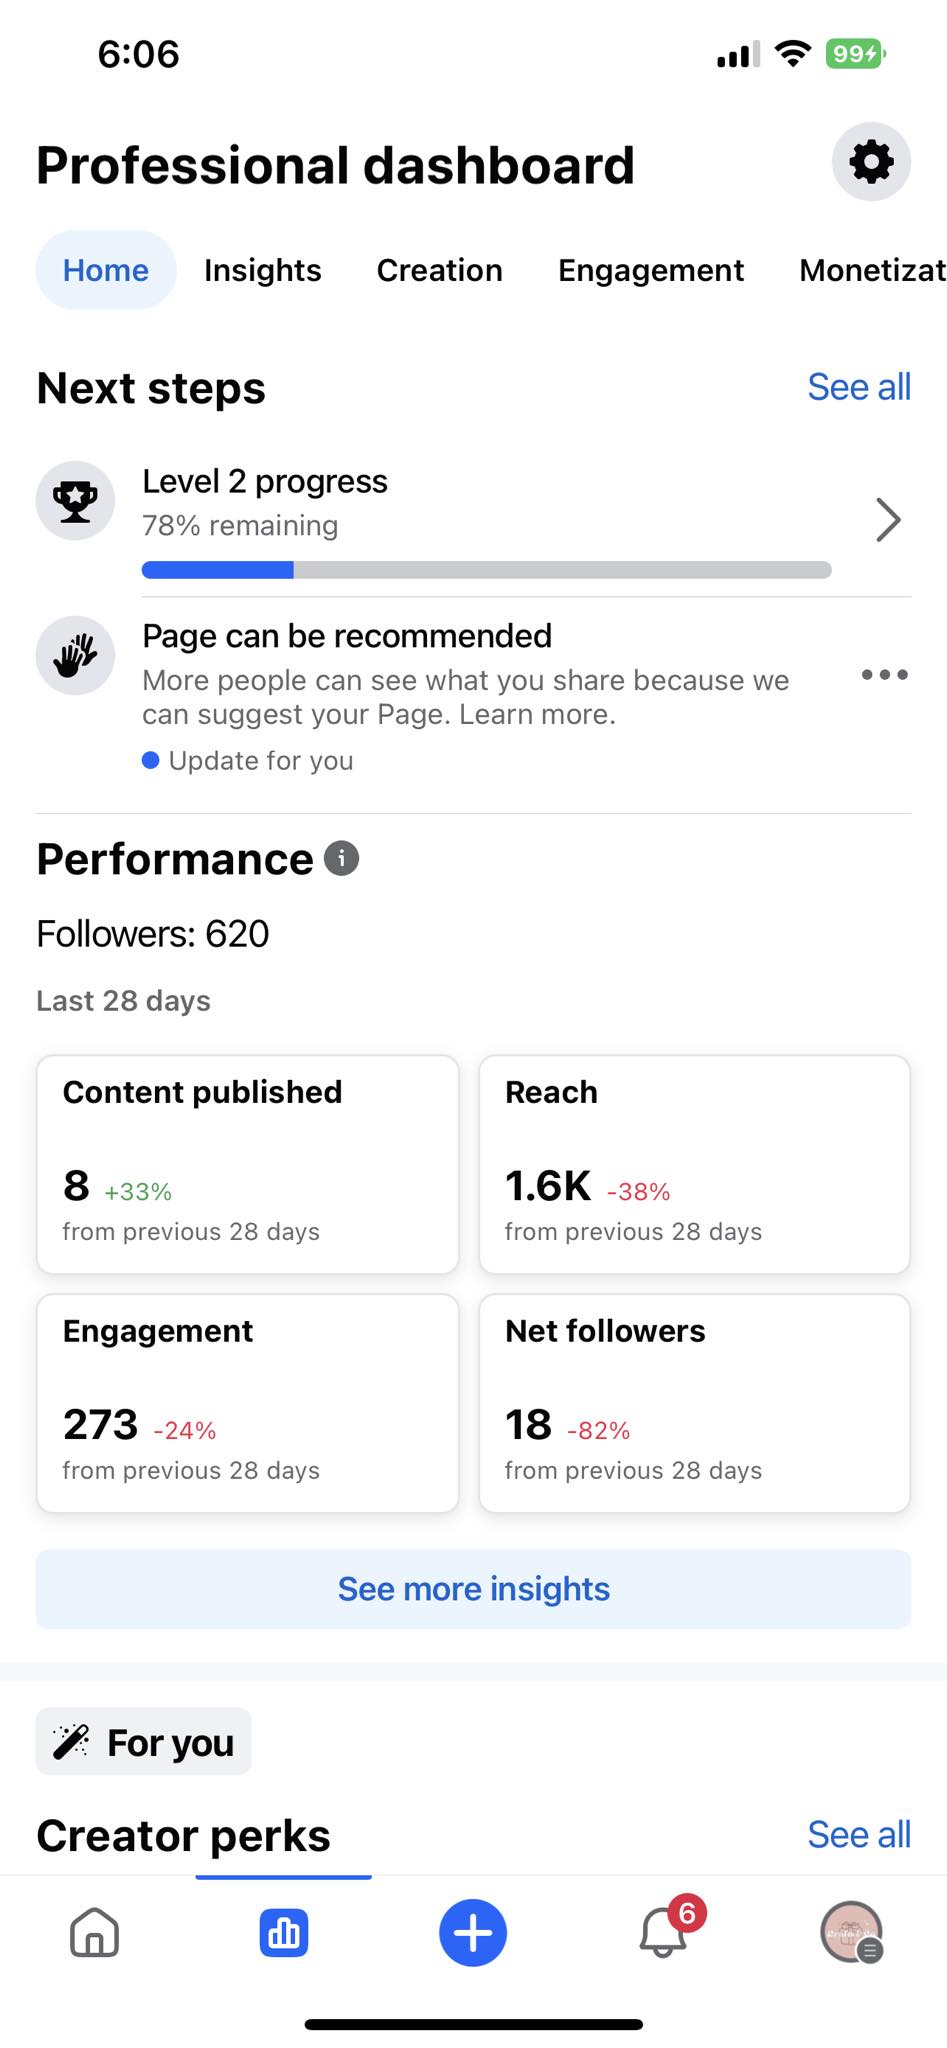The width and height of the screenshot is (947, 2048).
Task: Click See all beside Creator perks
Action: click(859, 1835)
